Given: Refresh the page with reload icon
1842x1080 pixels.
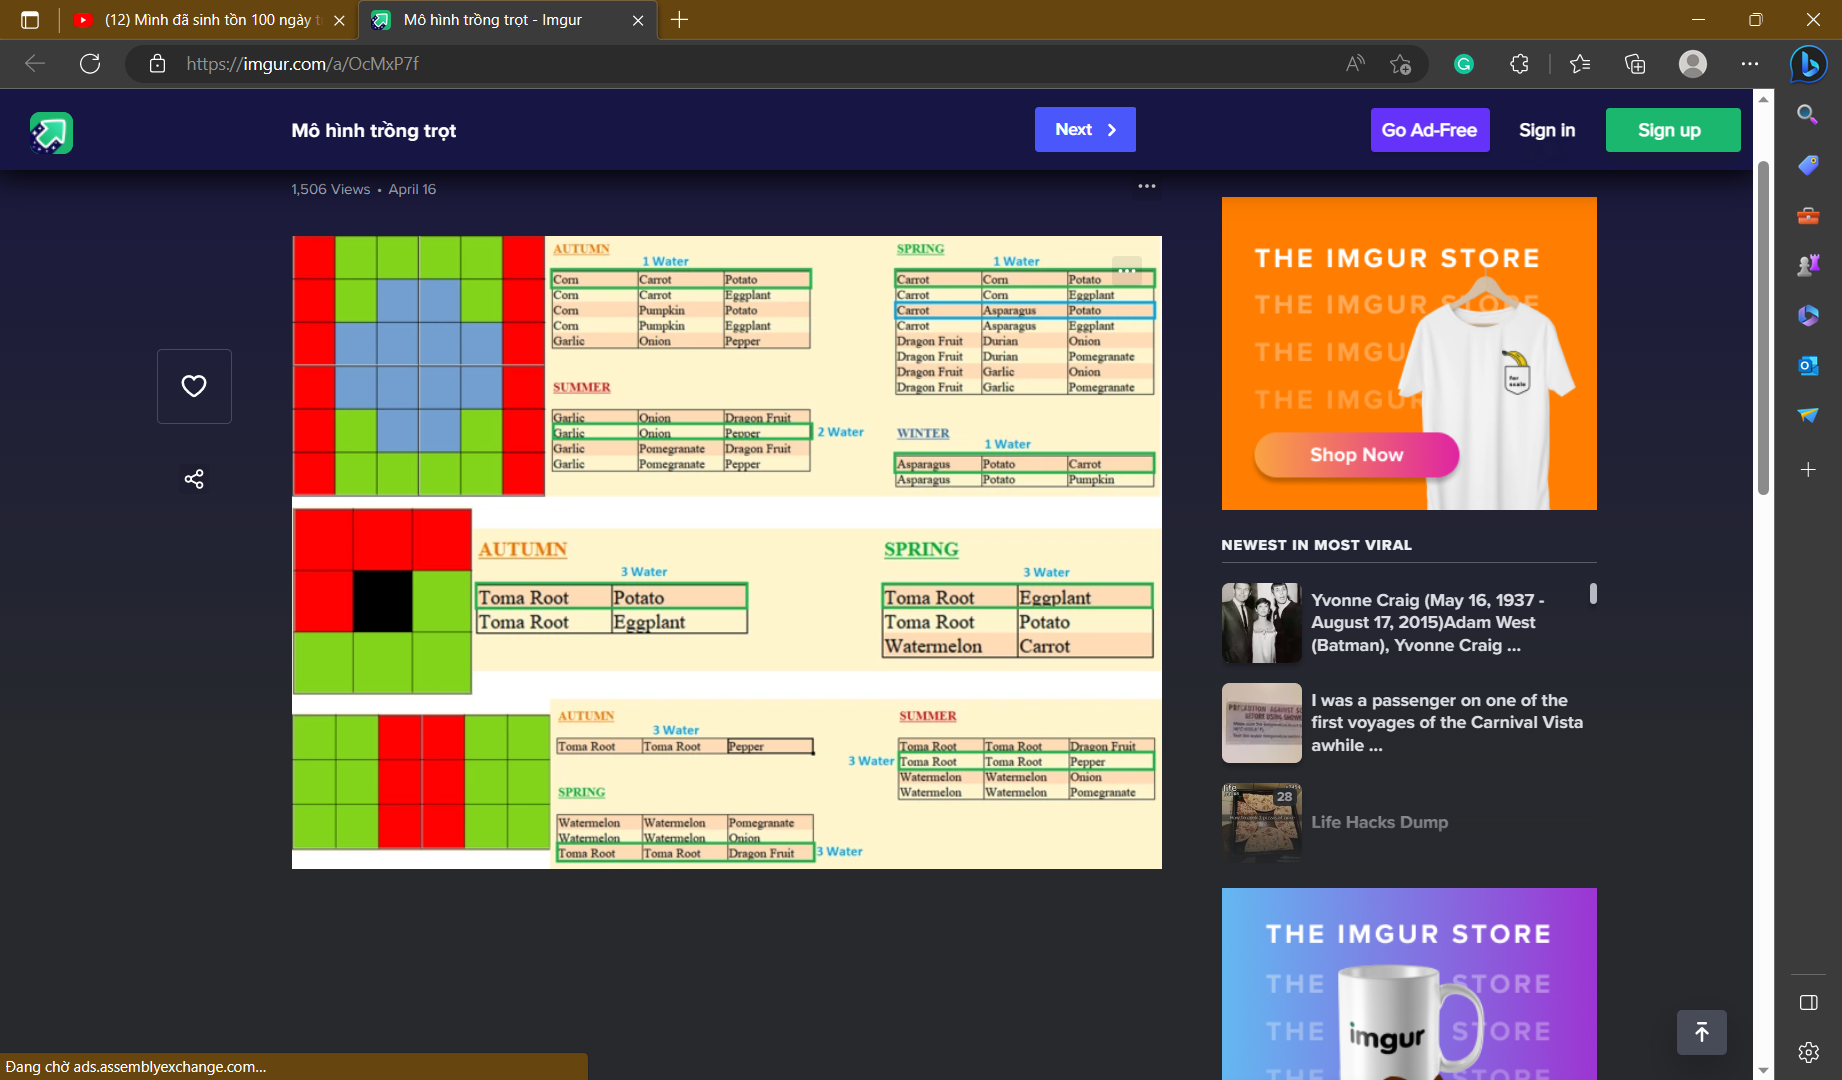Looking at the screenshot, I should [x=90, y=64].
